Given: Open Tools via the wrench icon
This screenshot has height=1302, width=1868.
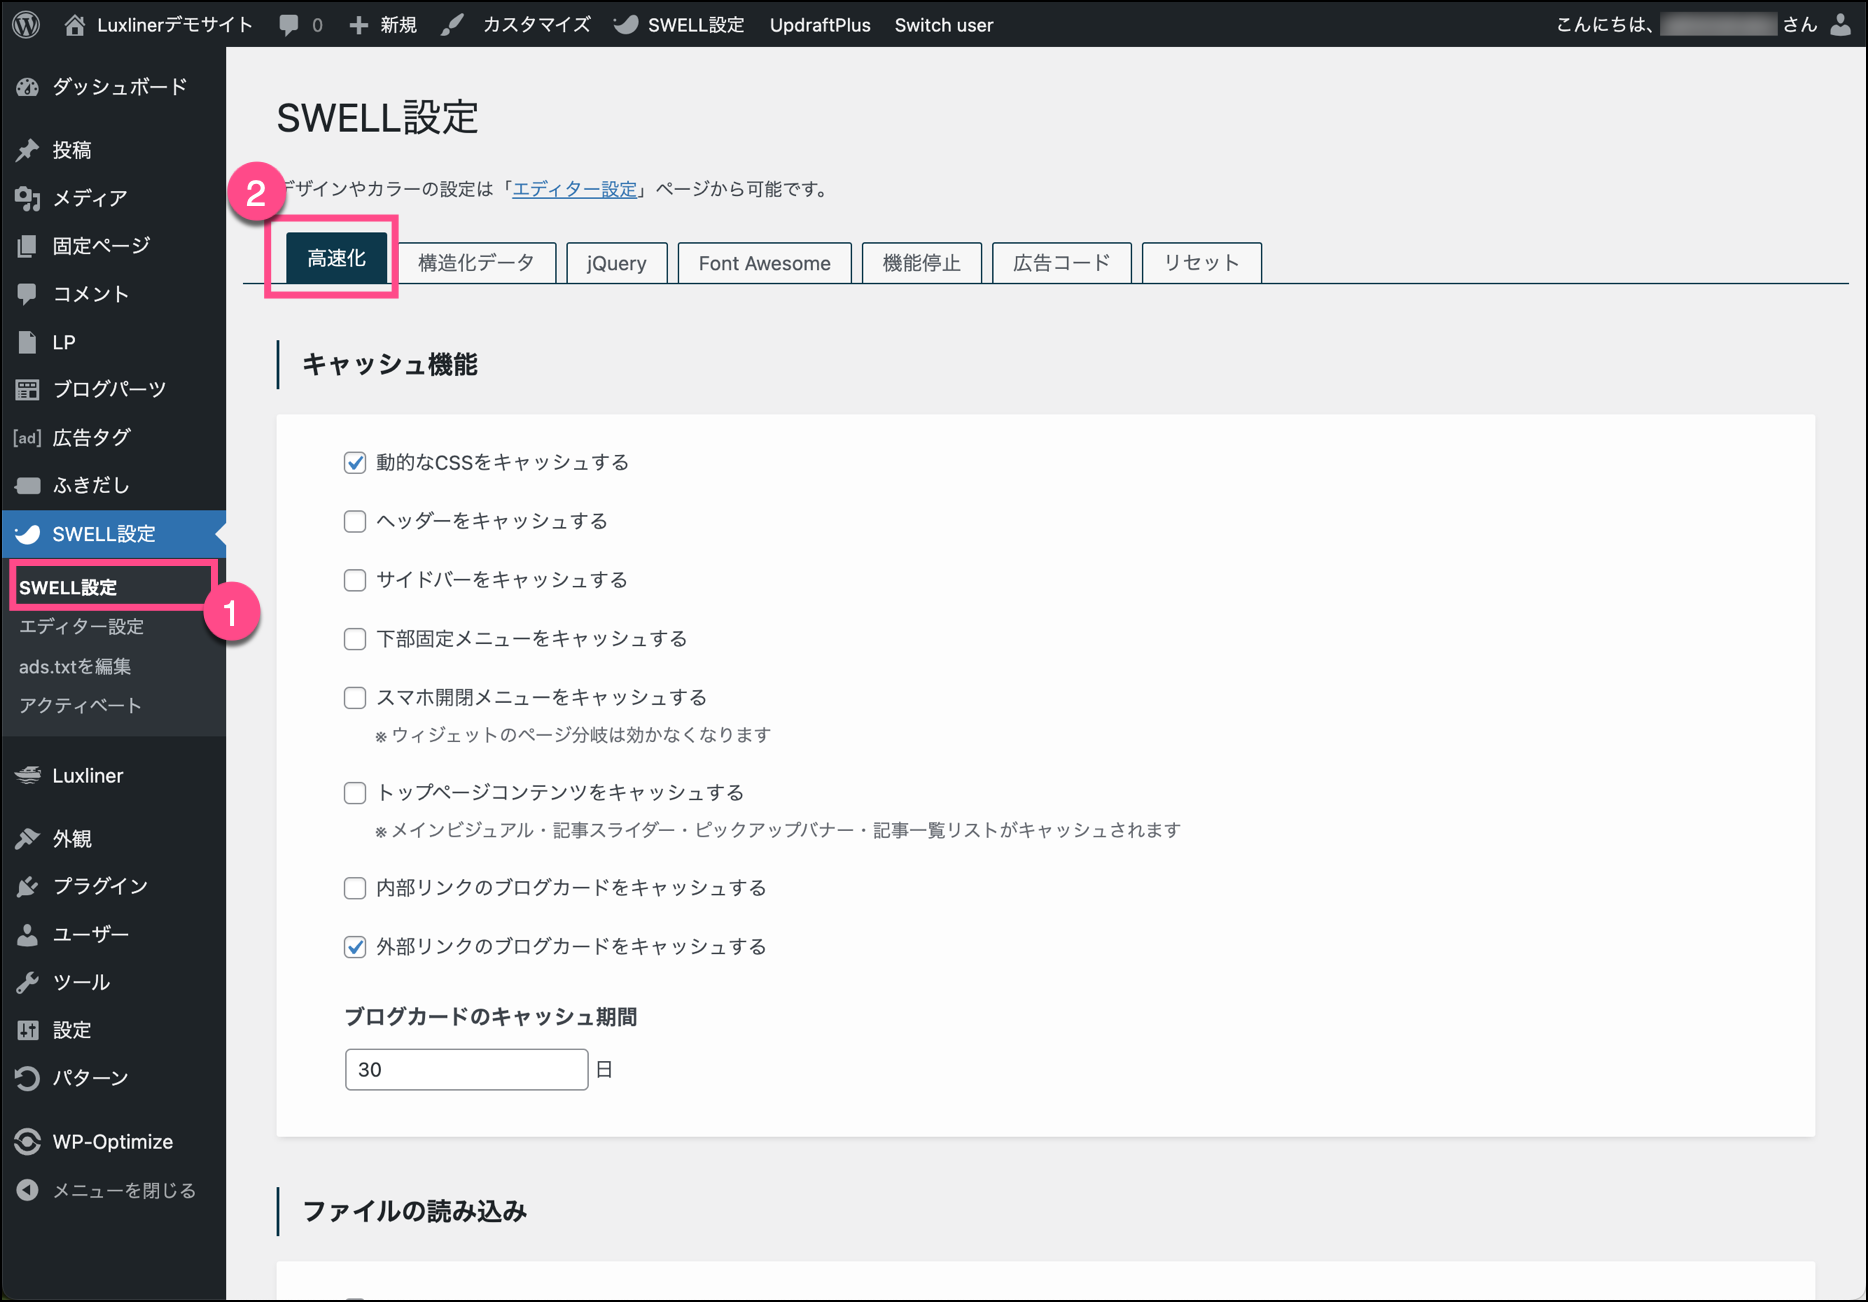Looking at the screenshot, I should [28, 982].
